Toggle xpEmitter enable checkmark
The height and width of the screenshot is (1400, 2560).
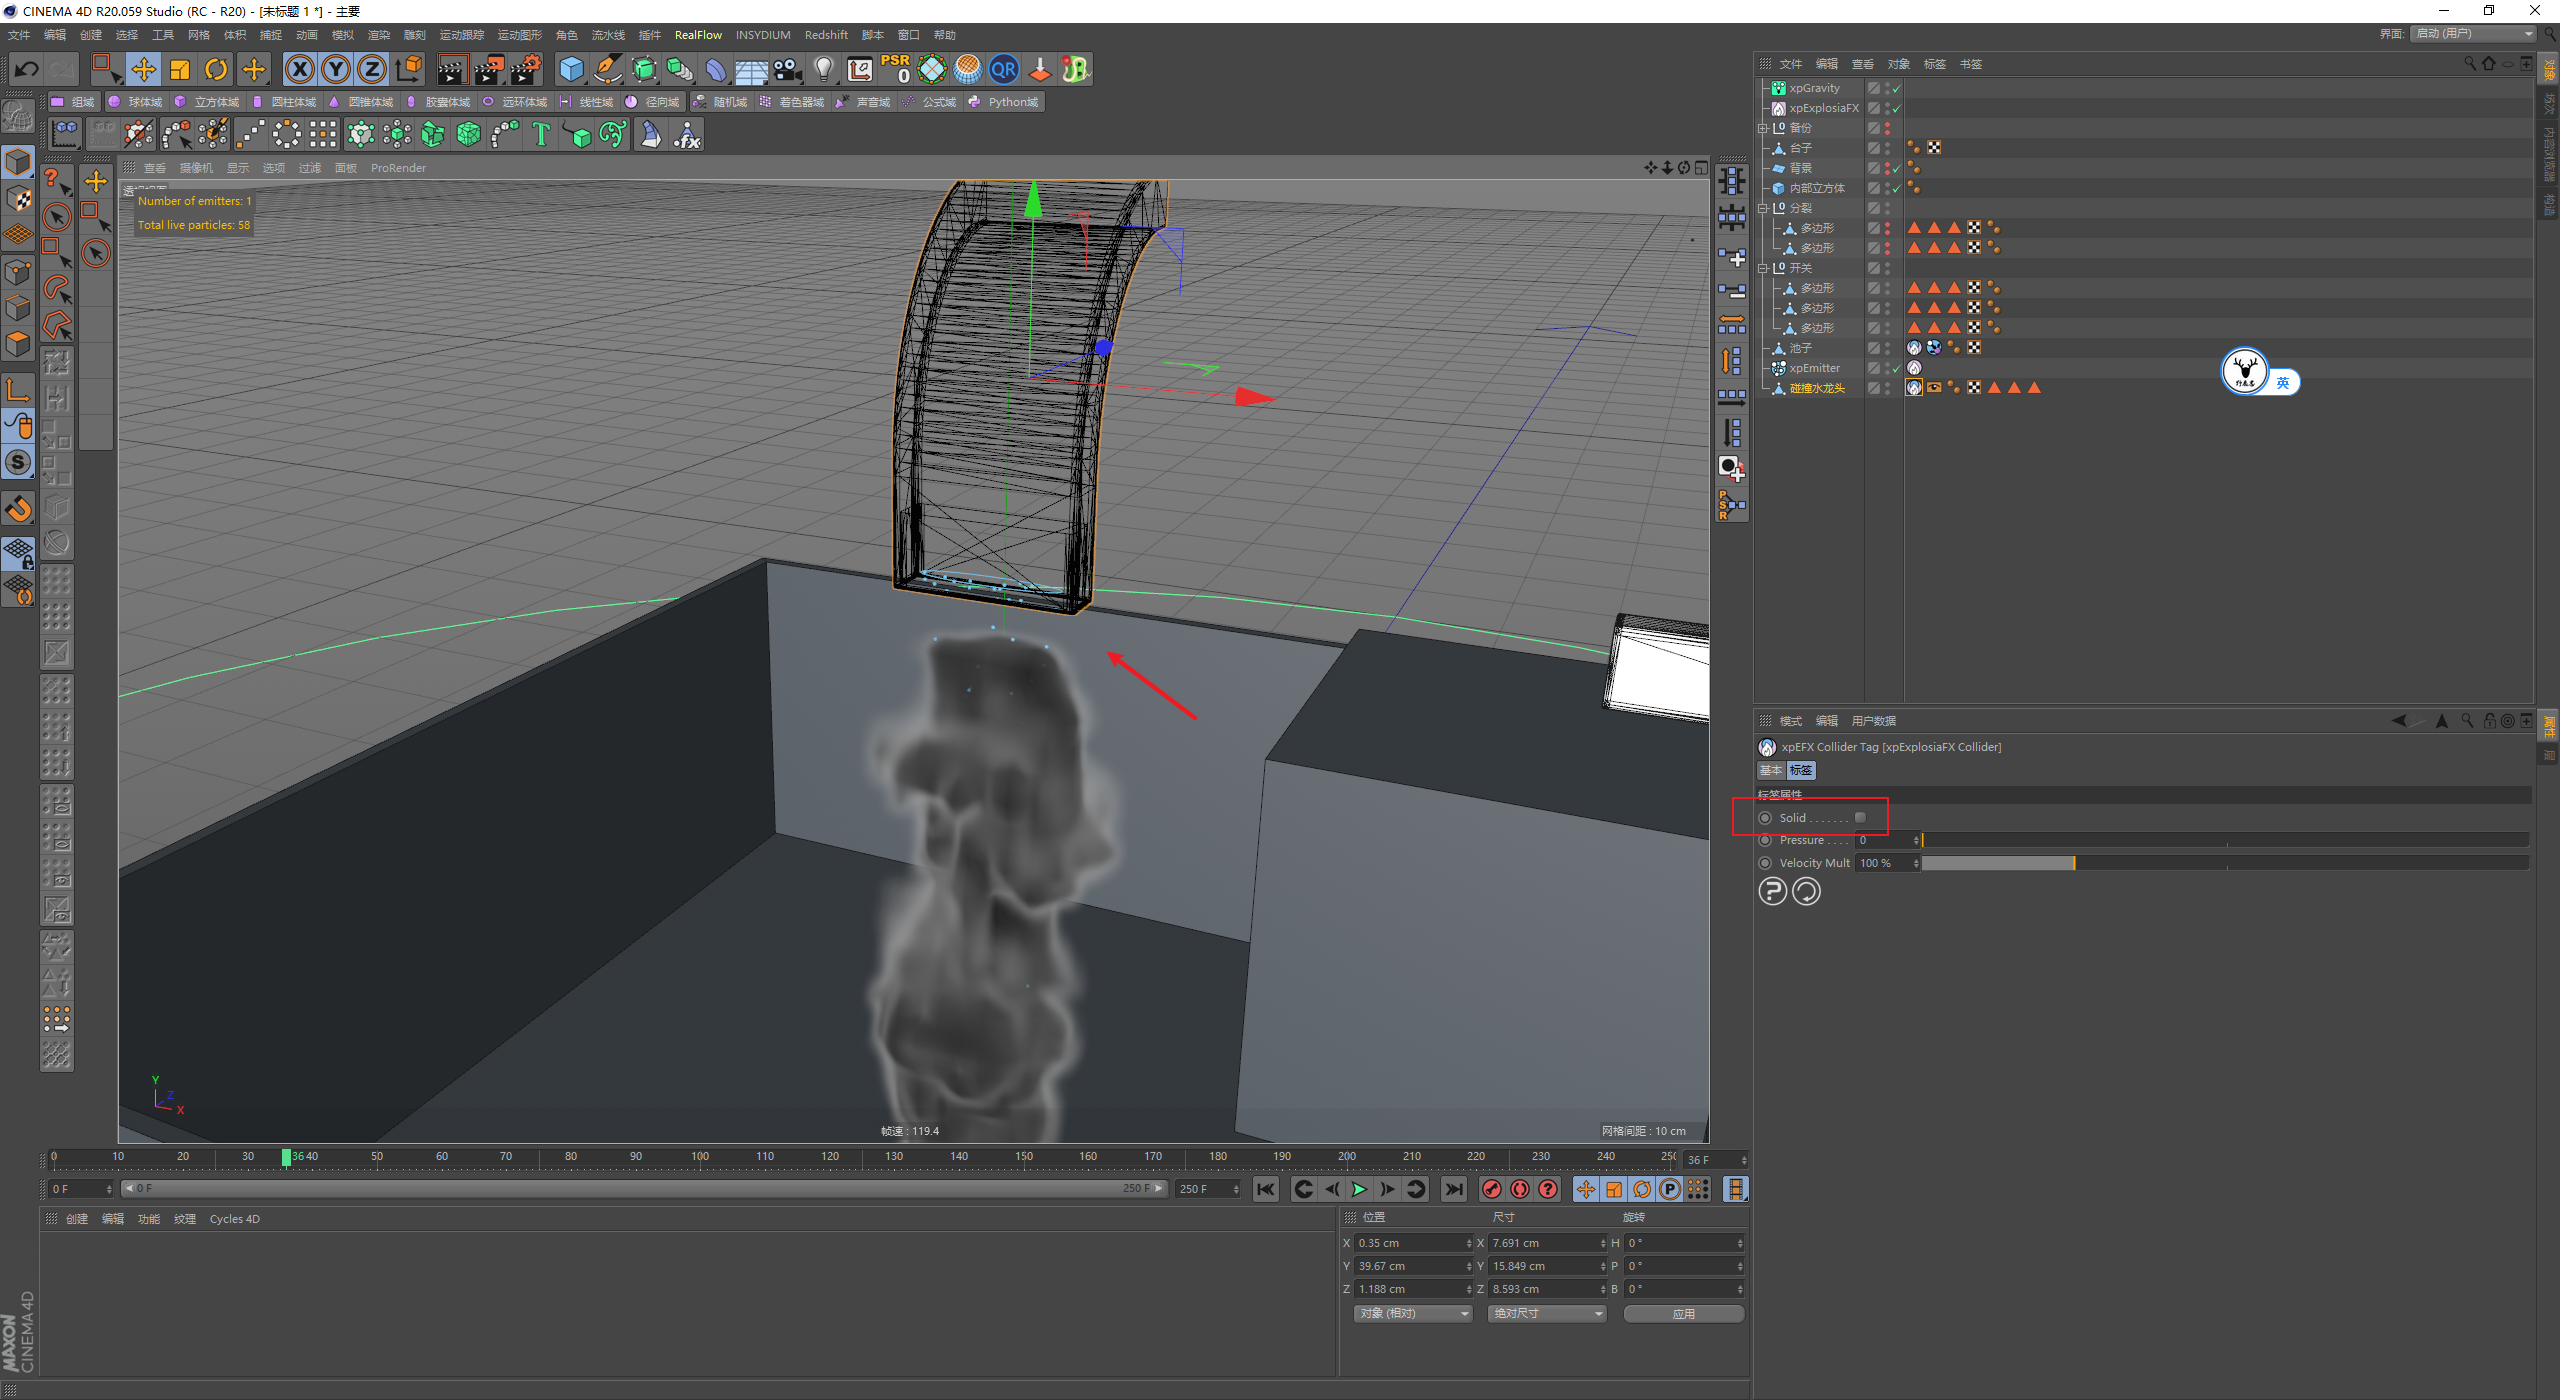pos(1896,369)
